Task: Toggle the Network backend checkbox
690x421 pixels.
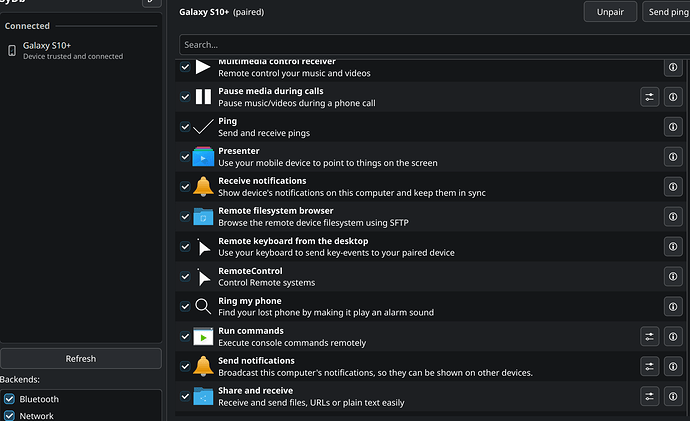Action: pos(9,416)
